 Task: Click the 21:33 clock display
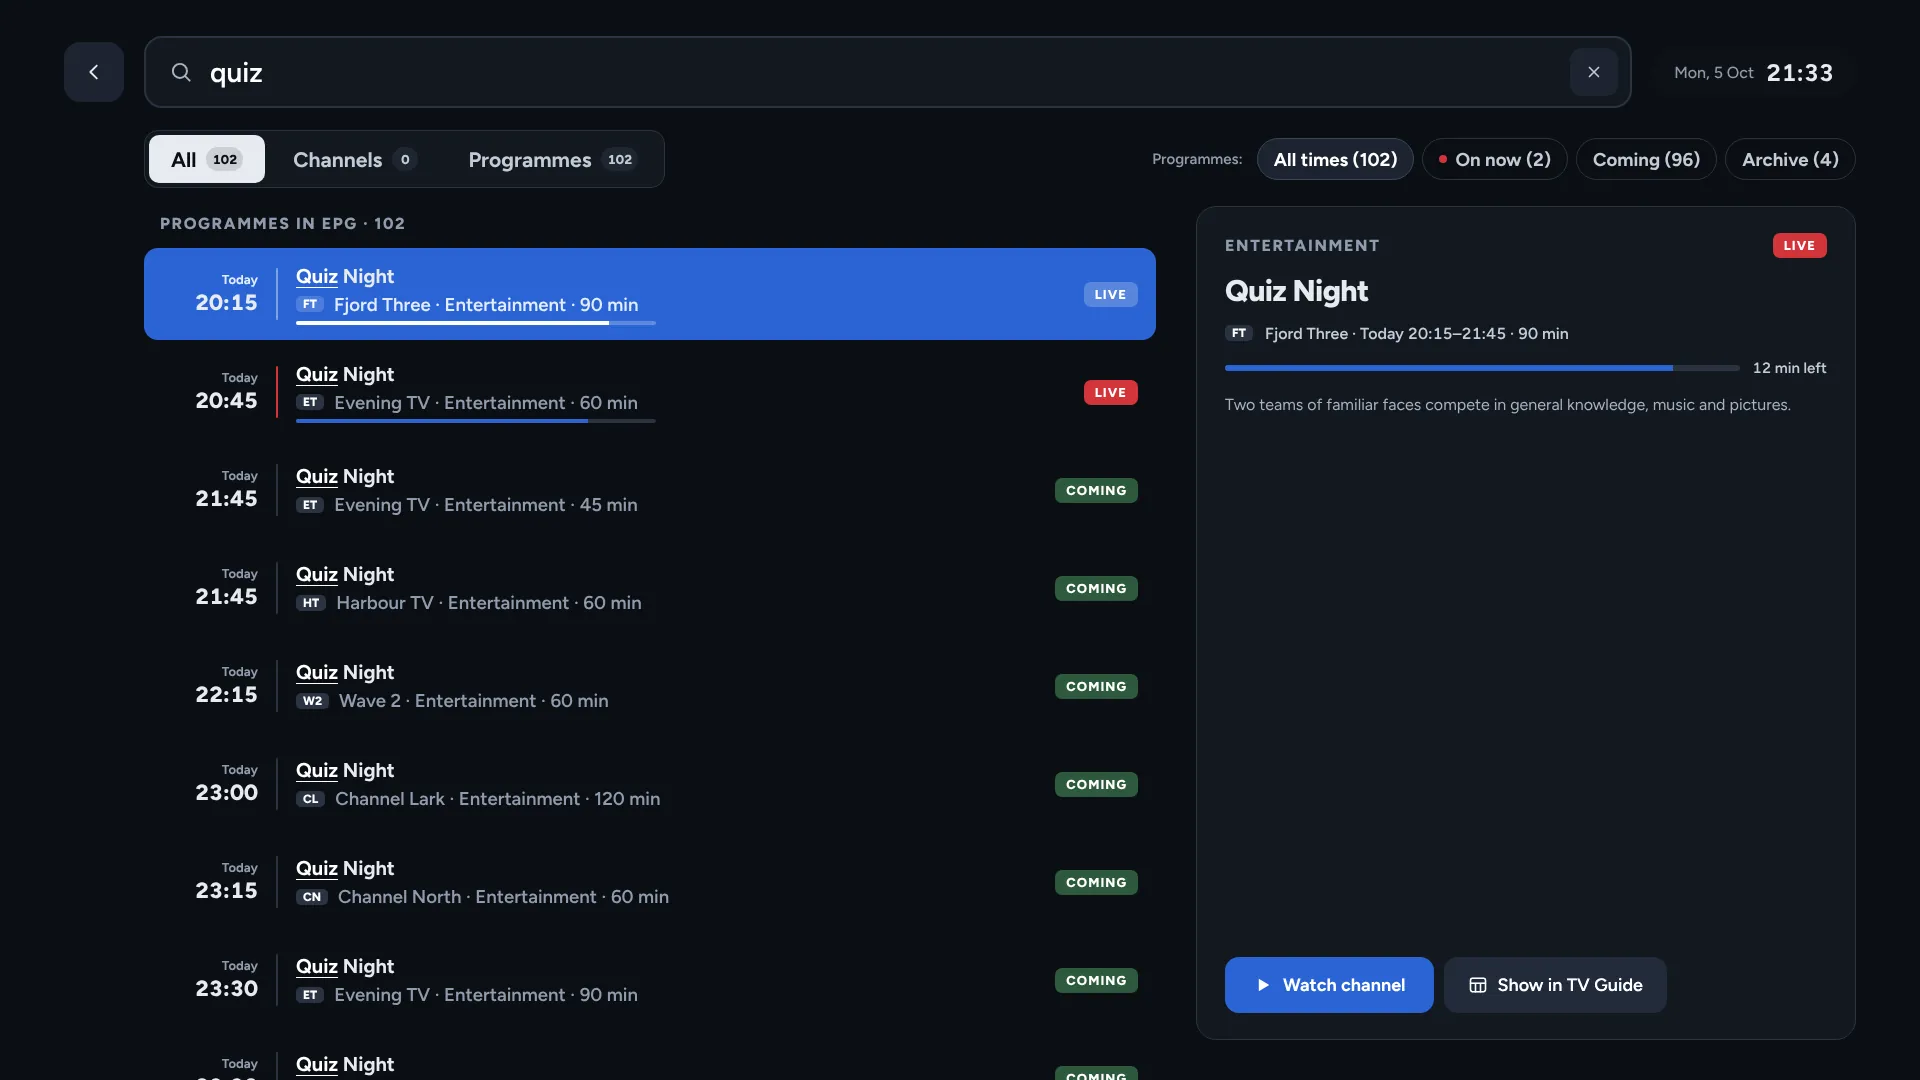click(x=1800, y=73)
